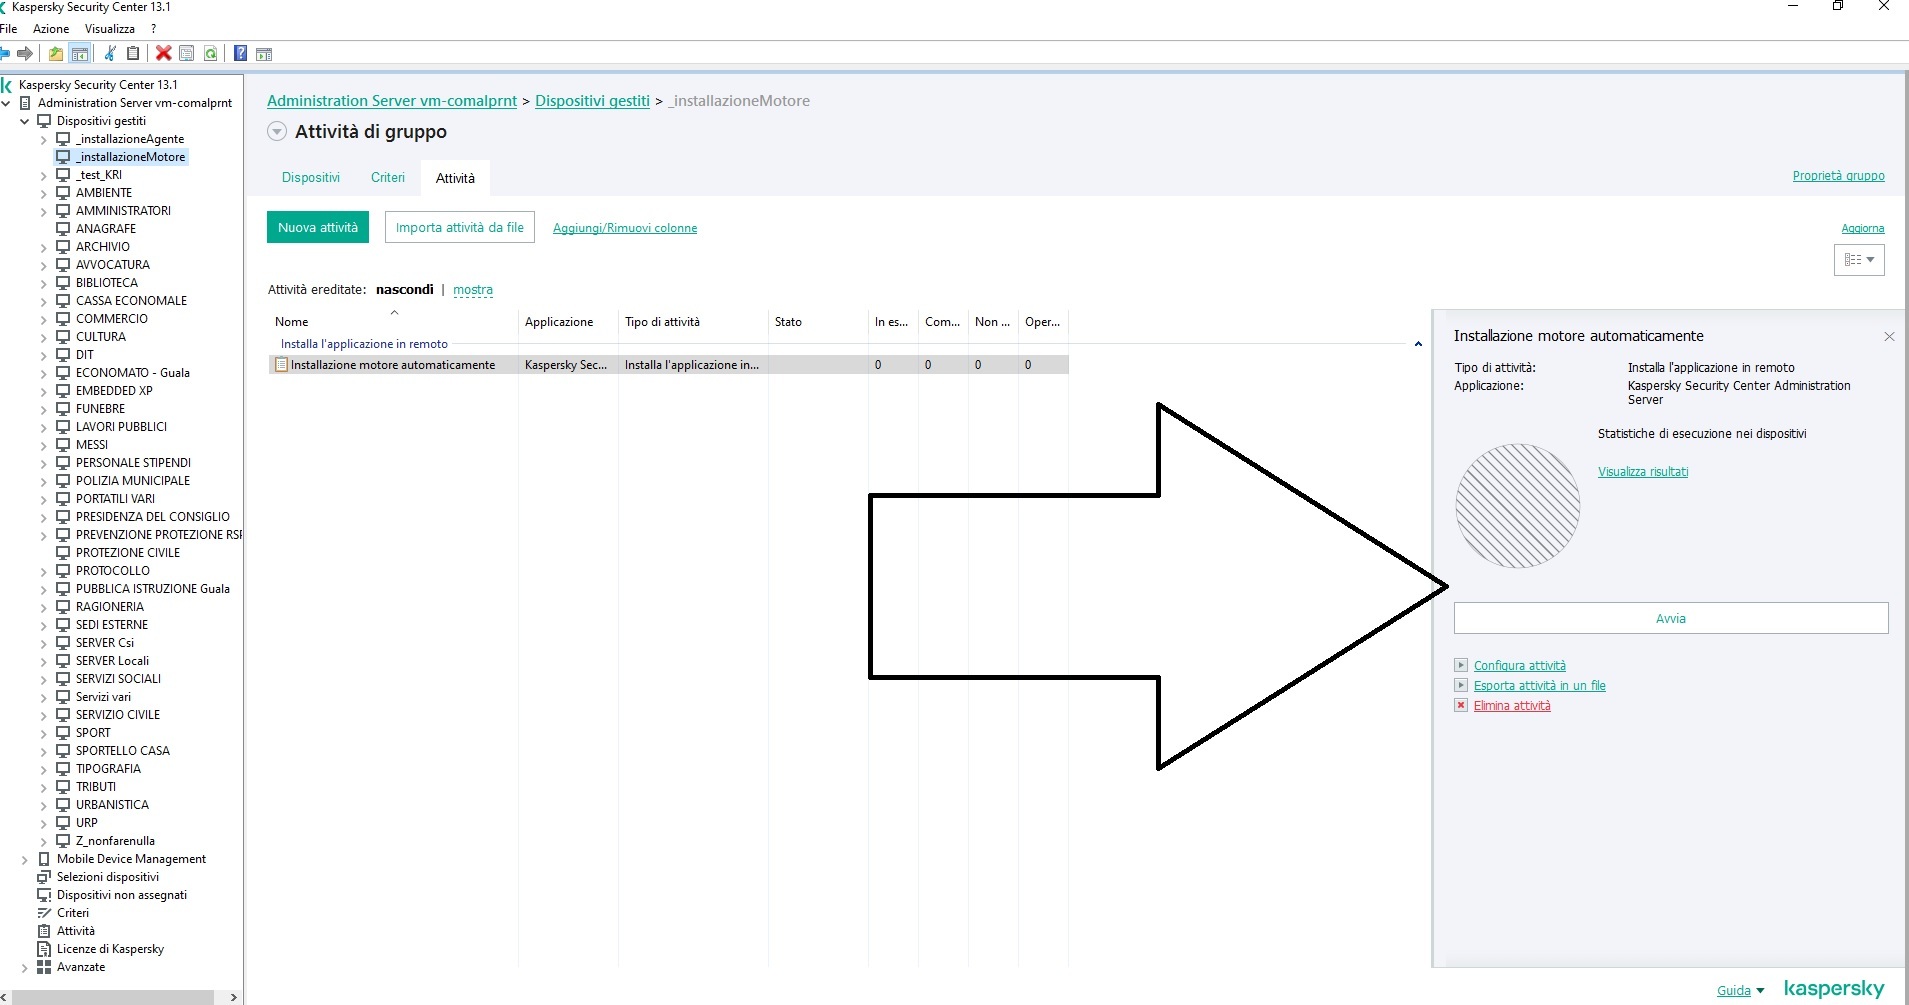Click the Selezioni dispositivi tree icon
1909x1005 pixels.
(x=44, y=877)
